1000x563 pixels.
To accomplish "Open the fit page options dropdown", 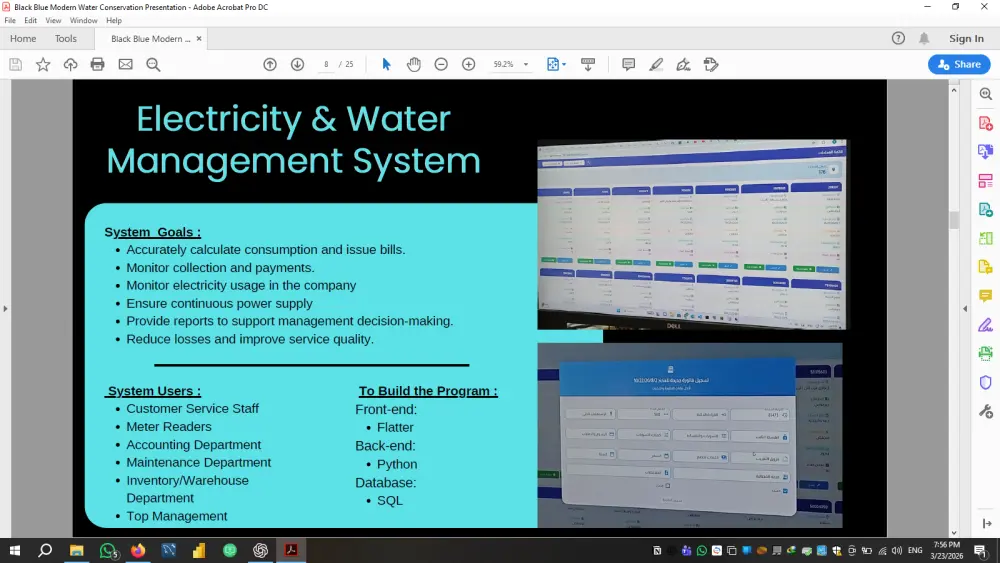I will (564, 64).
